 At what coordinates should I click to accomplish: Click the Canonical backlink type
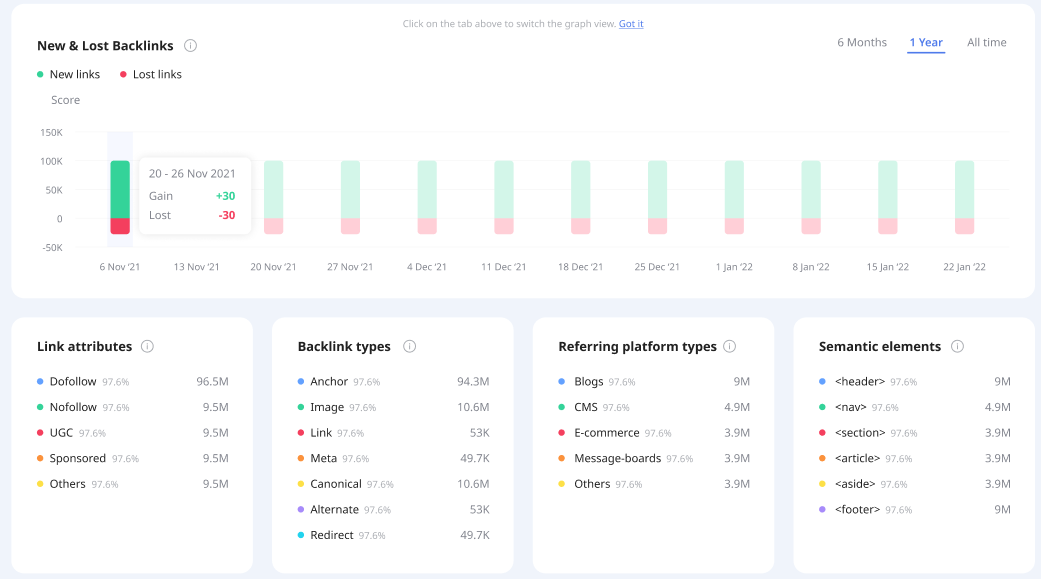click(394, 484)
